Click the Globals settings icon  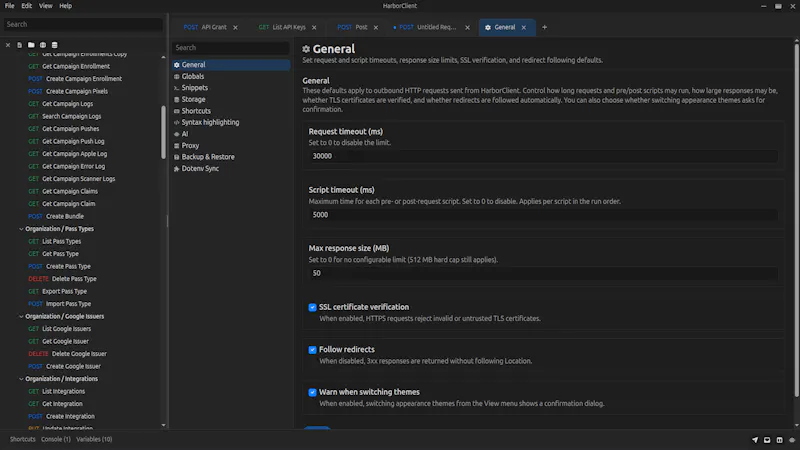coord(177,77)
